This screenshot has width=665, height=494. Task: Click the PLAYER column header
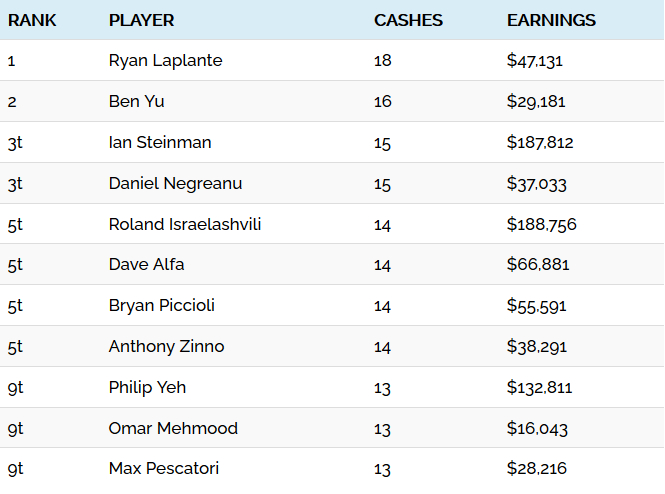coord(141,20)
